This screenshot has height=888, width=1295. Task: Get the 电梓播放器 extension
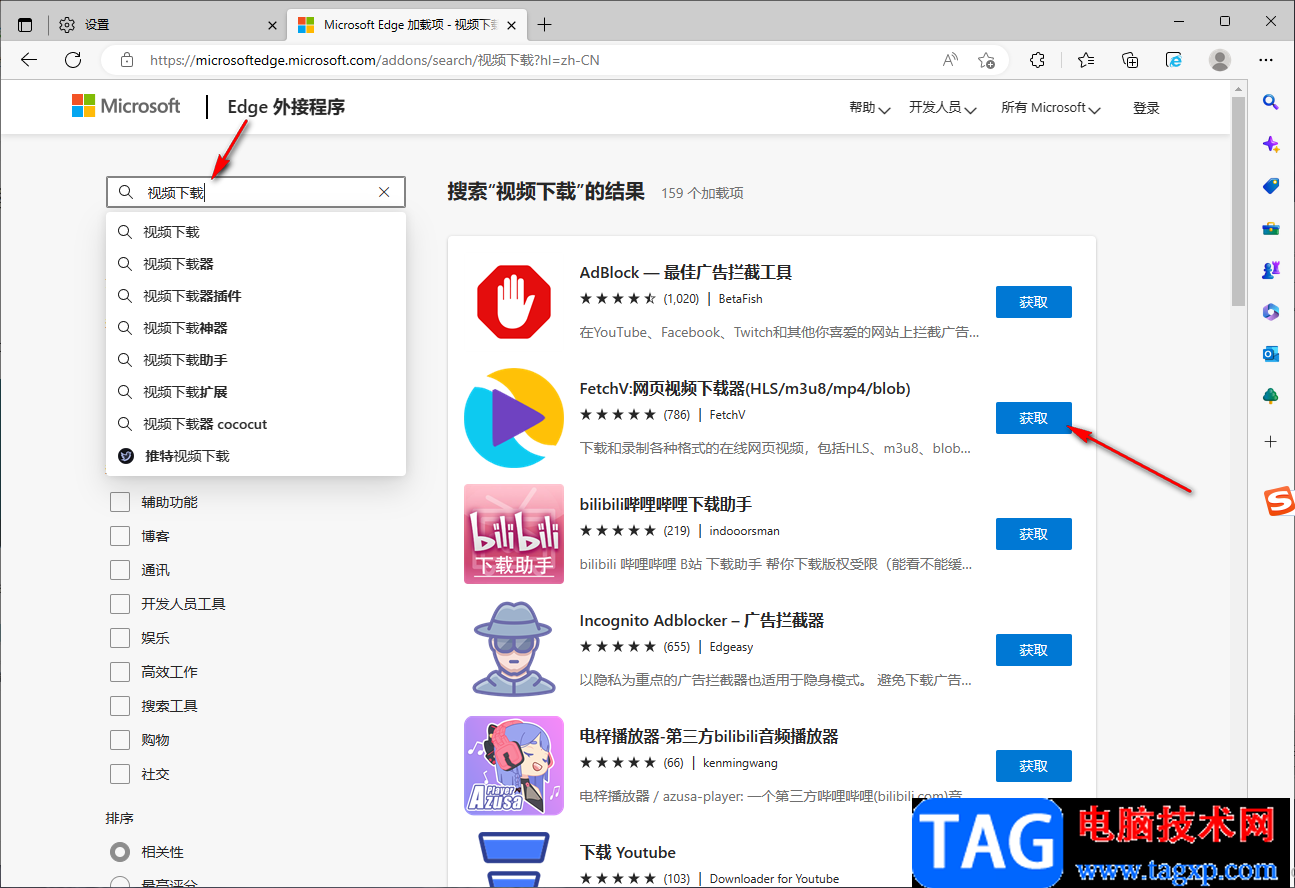click(1033, 766)
